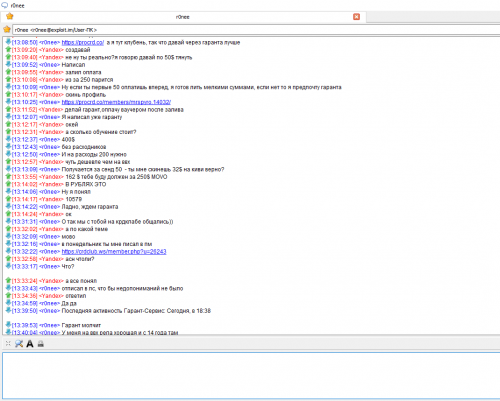
Task: Click the message '[13:14:24] <Yandex> ок'
Action: pos(42,214)
